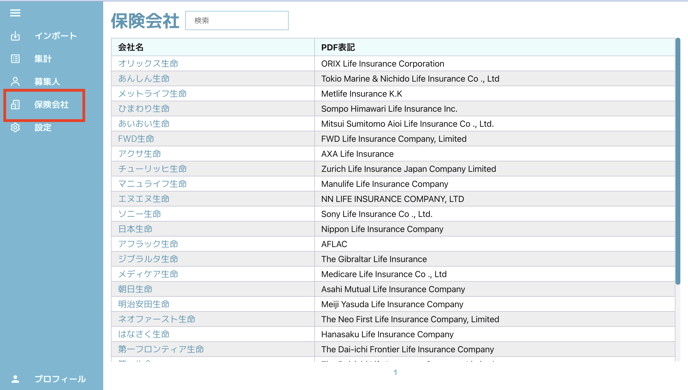Open 設定 from the sidebar
This screenshot has width=688, height=390.
[43, 128]
